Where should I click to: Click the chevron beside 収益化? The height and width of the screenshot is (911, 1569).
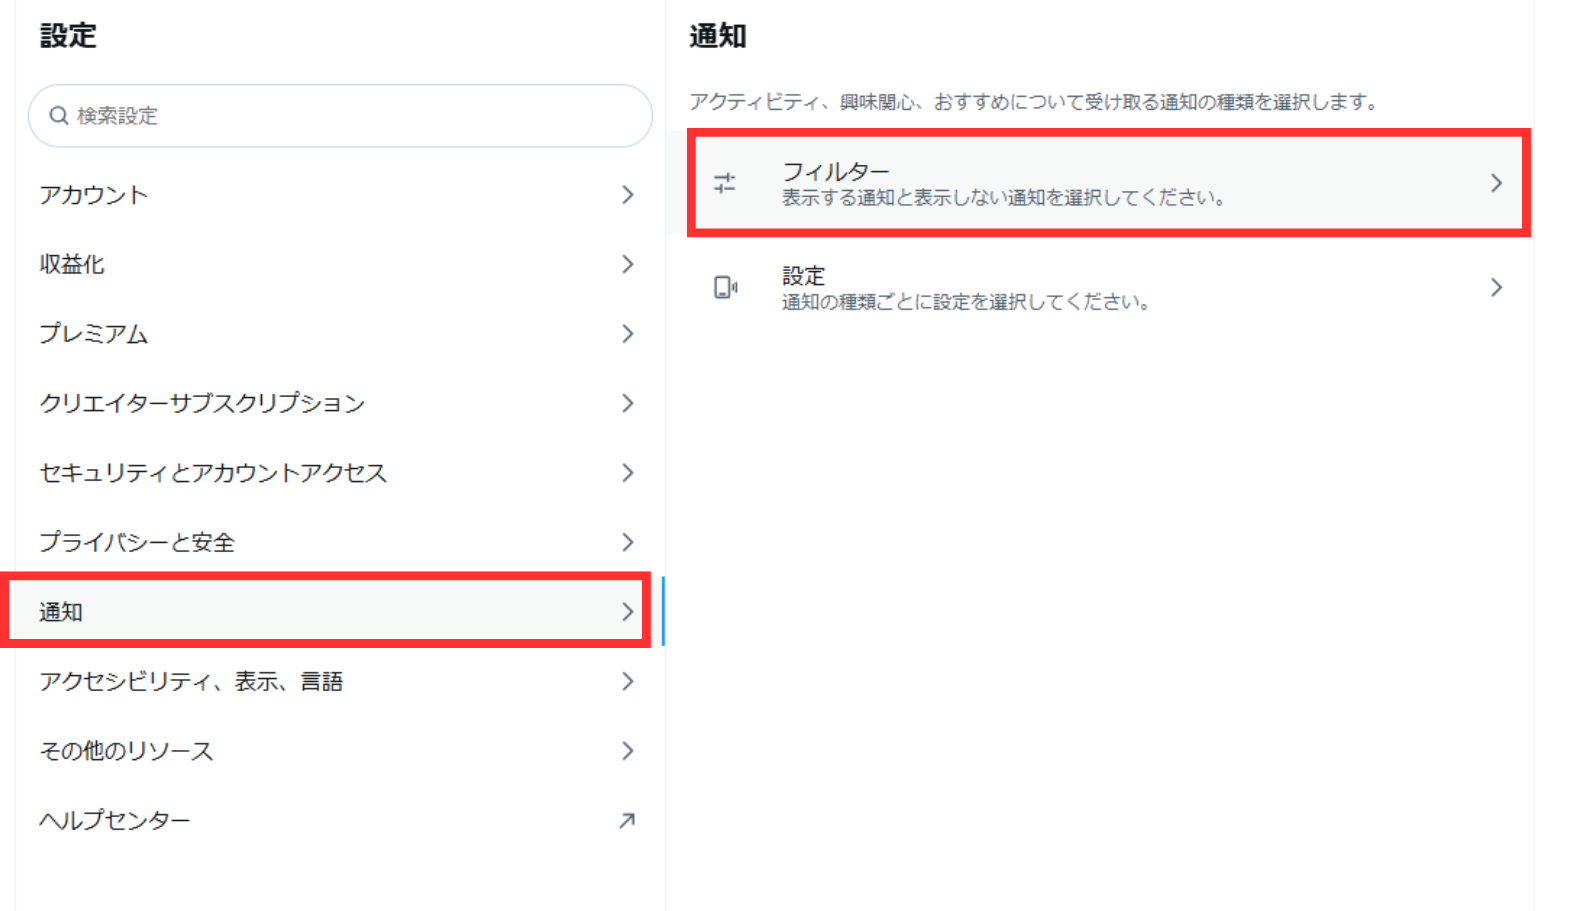tap(627, 264)
